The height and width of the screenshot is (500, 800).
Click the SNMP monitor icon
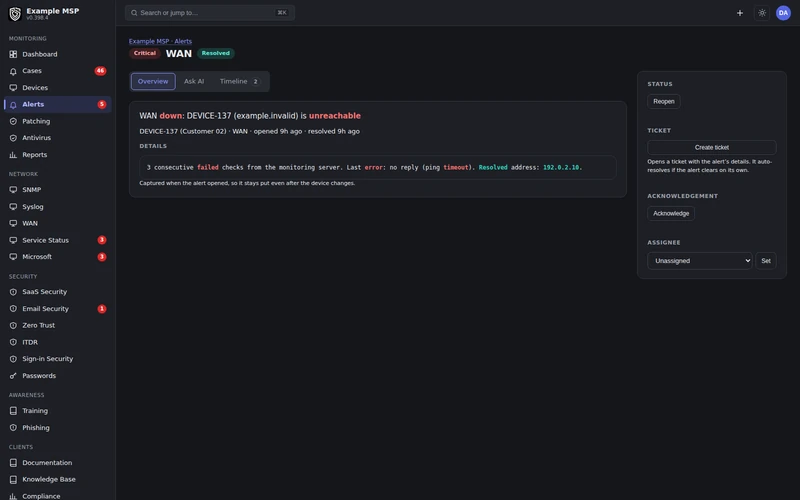13,190
